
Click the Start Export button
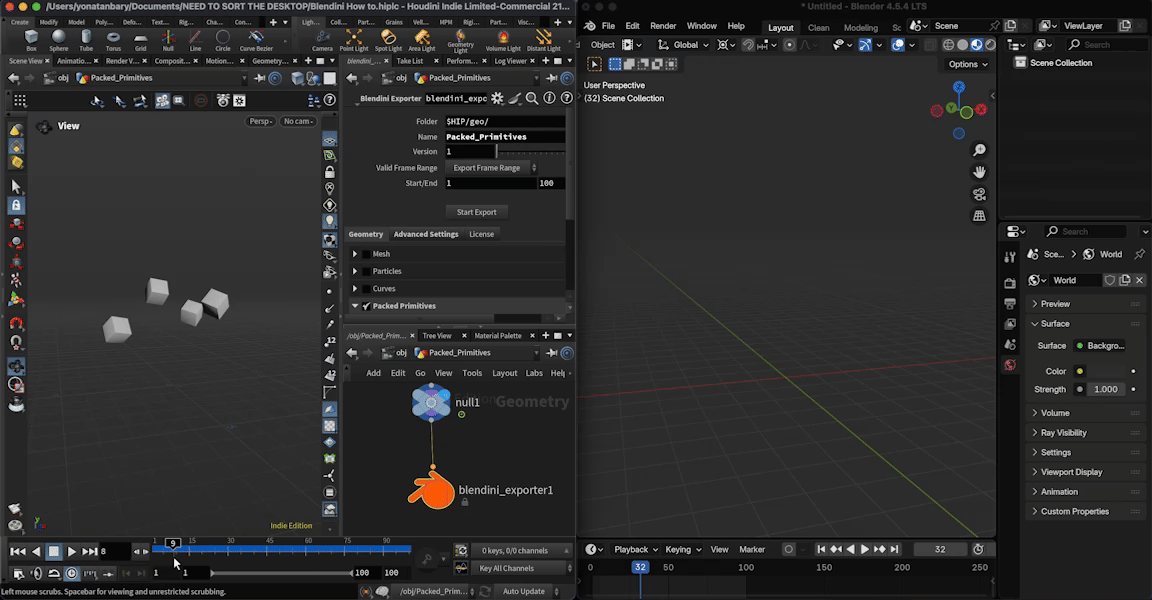477,212
